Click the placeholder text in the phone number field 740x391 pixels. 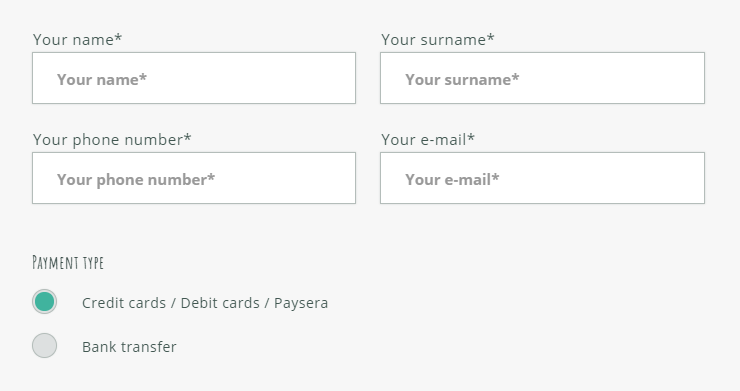tap(136, 179)
